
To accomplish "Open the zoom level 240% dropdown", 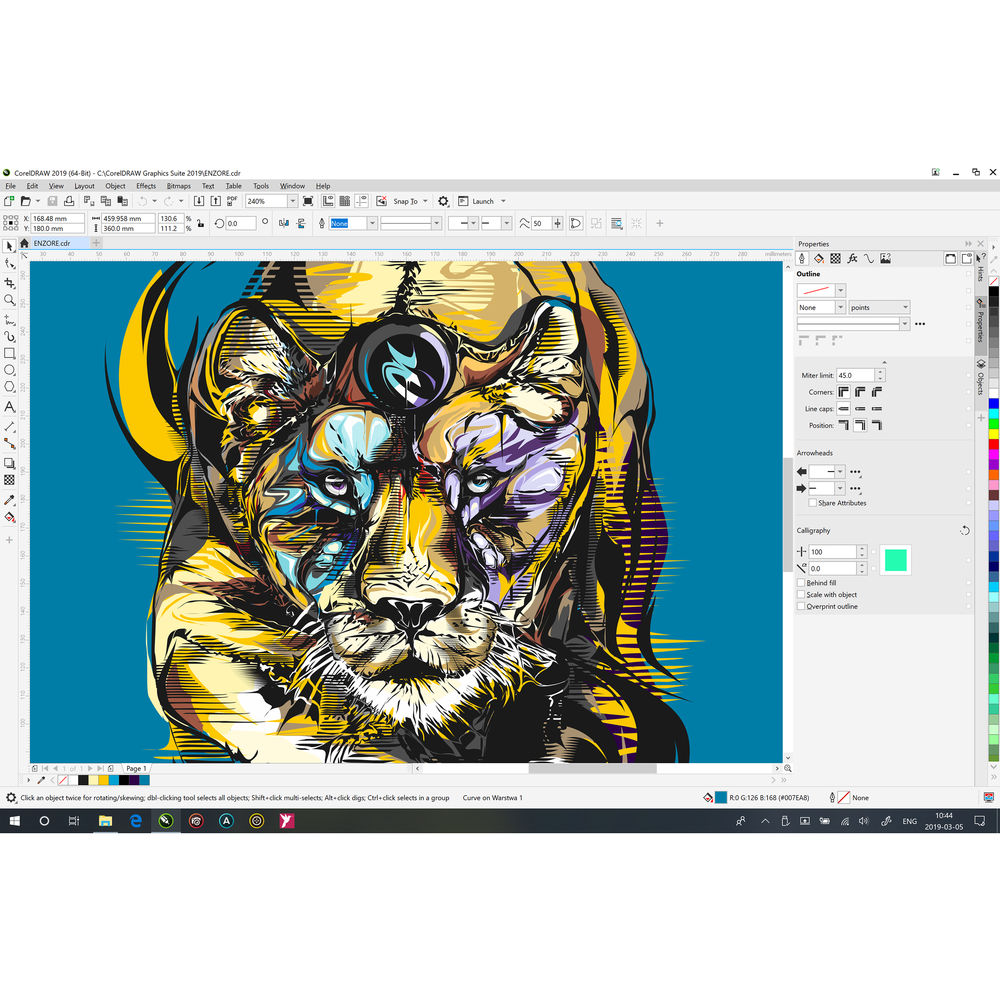I will [x=293, y=201].
